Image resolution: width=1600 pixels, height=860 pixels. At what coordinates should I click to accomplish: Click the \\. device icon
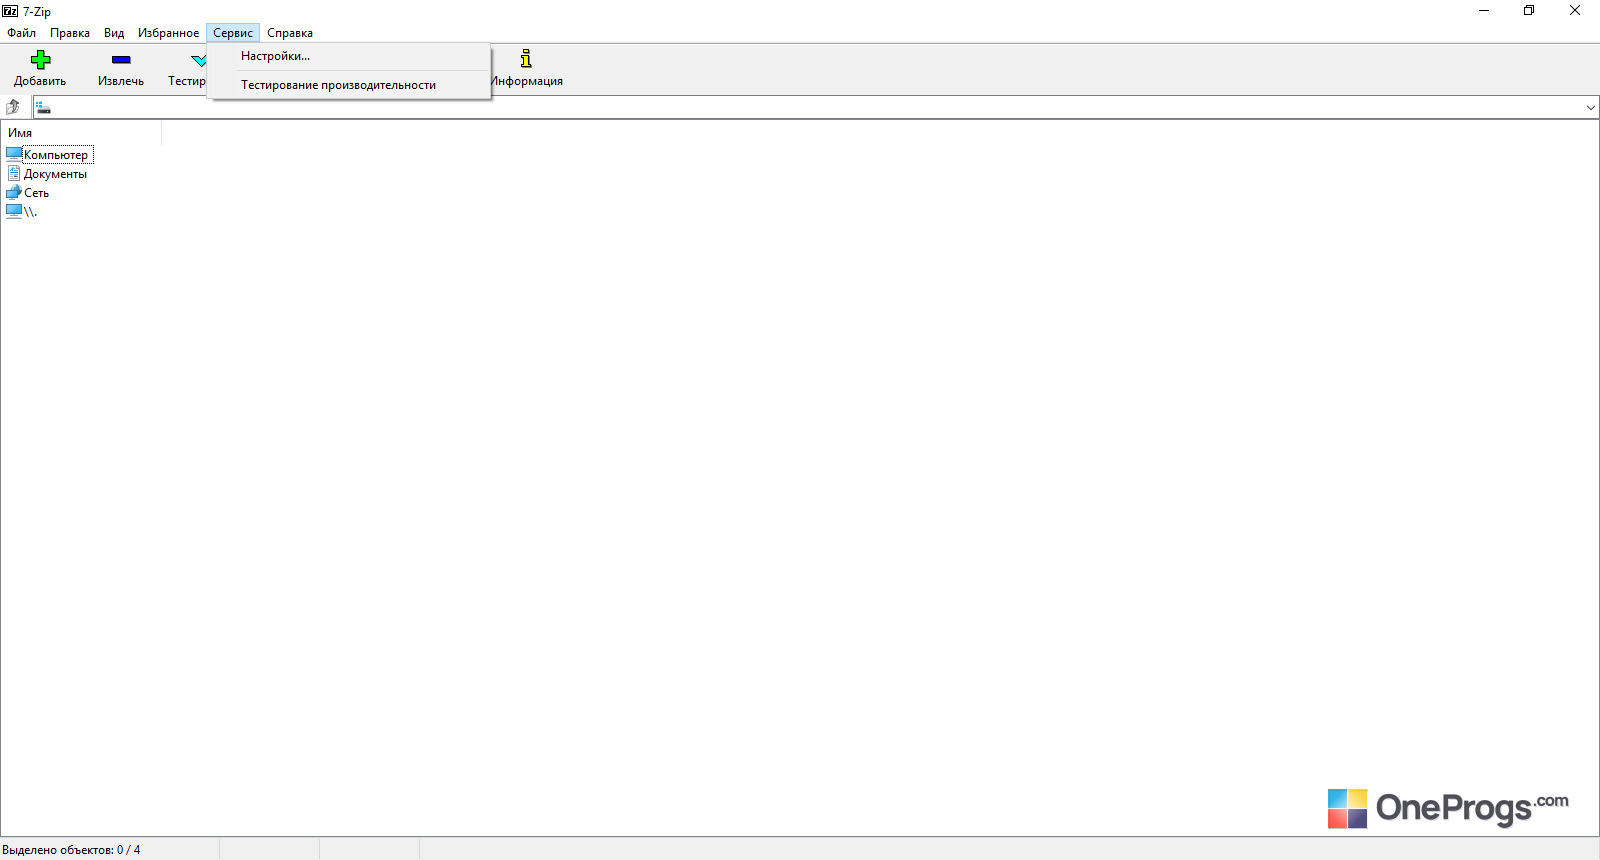coord(14,211)
